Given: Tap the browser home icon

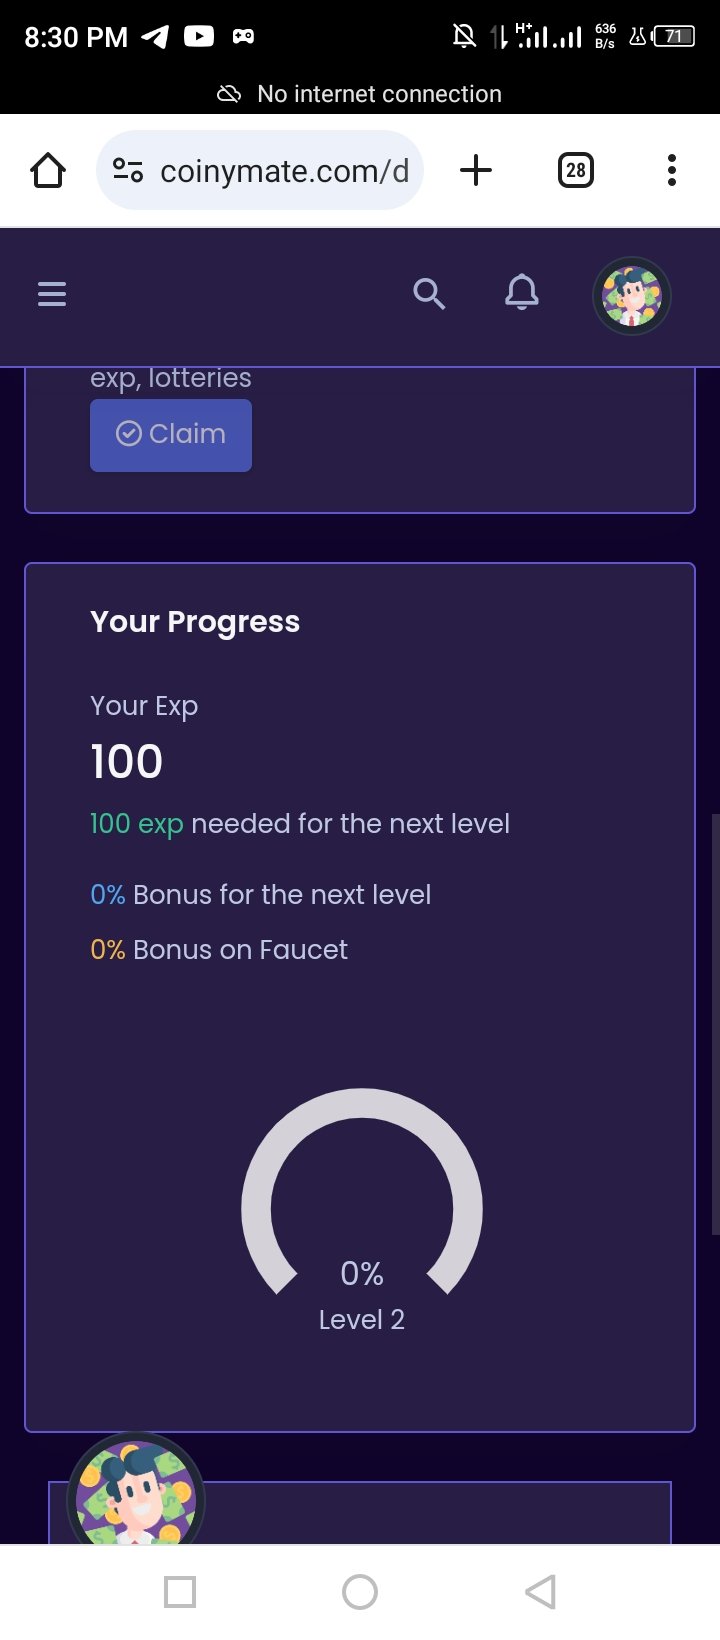Looking at the screenshot, I should [x=48, y=171].
